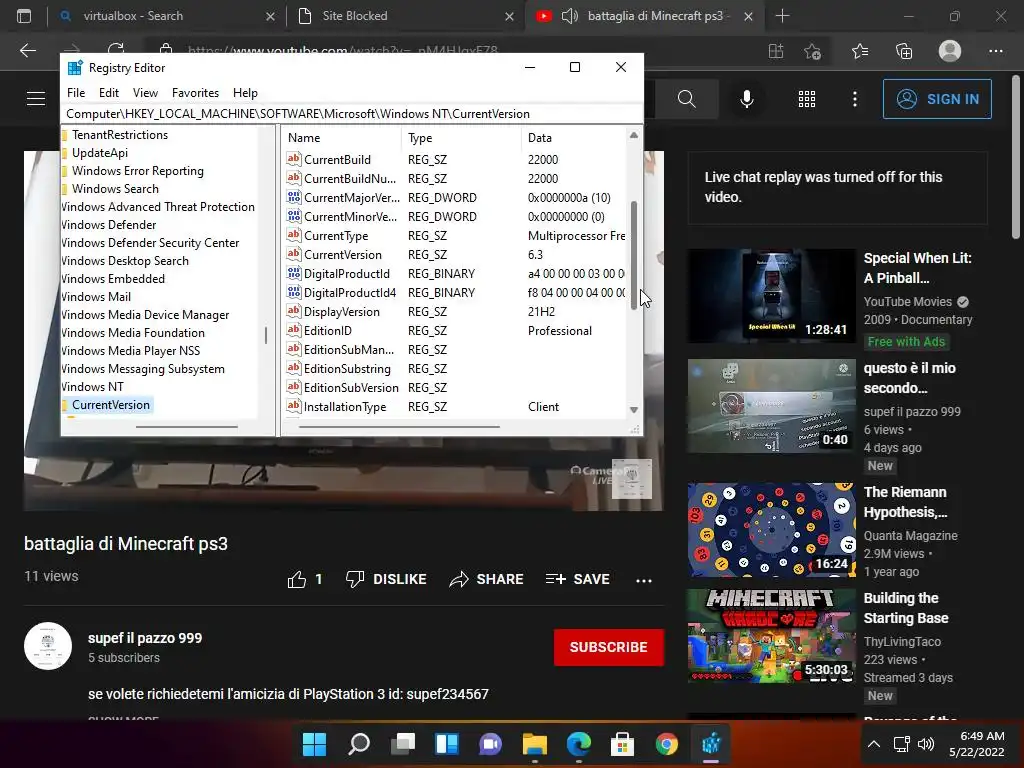Open taskbar Search magnifier

[359, 744]
